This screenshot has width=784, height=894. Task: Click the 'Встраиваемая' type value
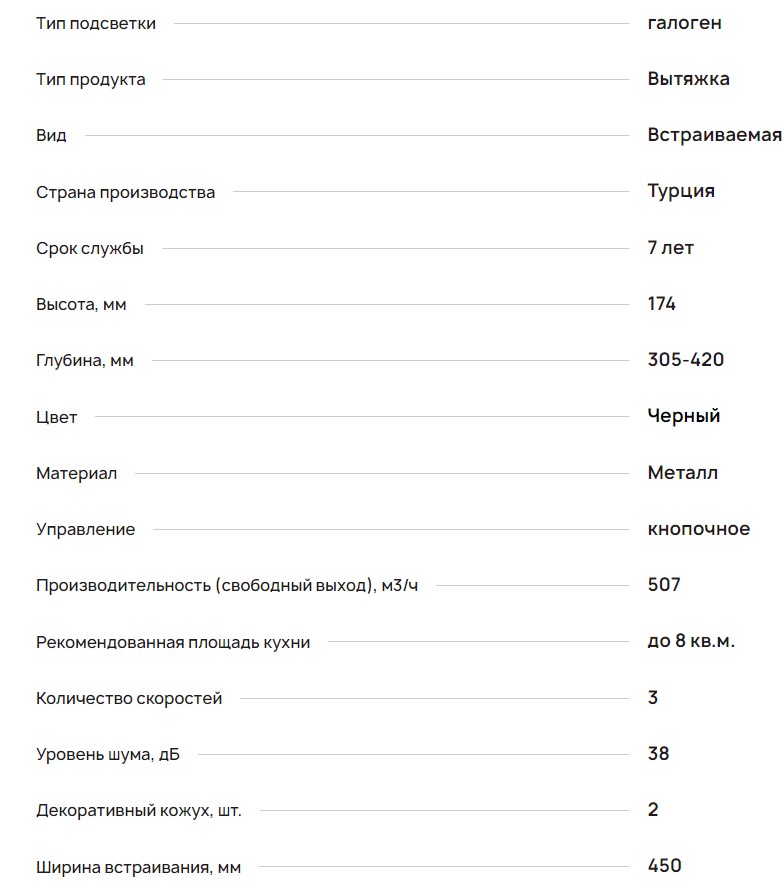714,135
